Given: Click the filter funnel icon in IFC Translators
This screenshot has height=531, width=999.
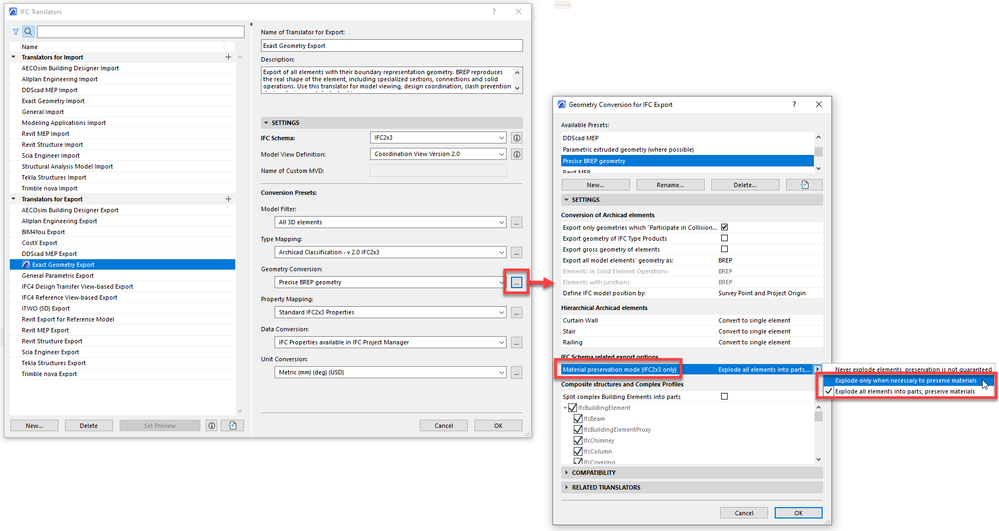Looking at the screenshot, I should tap(16, 31).
